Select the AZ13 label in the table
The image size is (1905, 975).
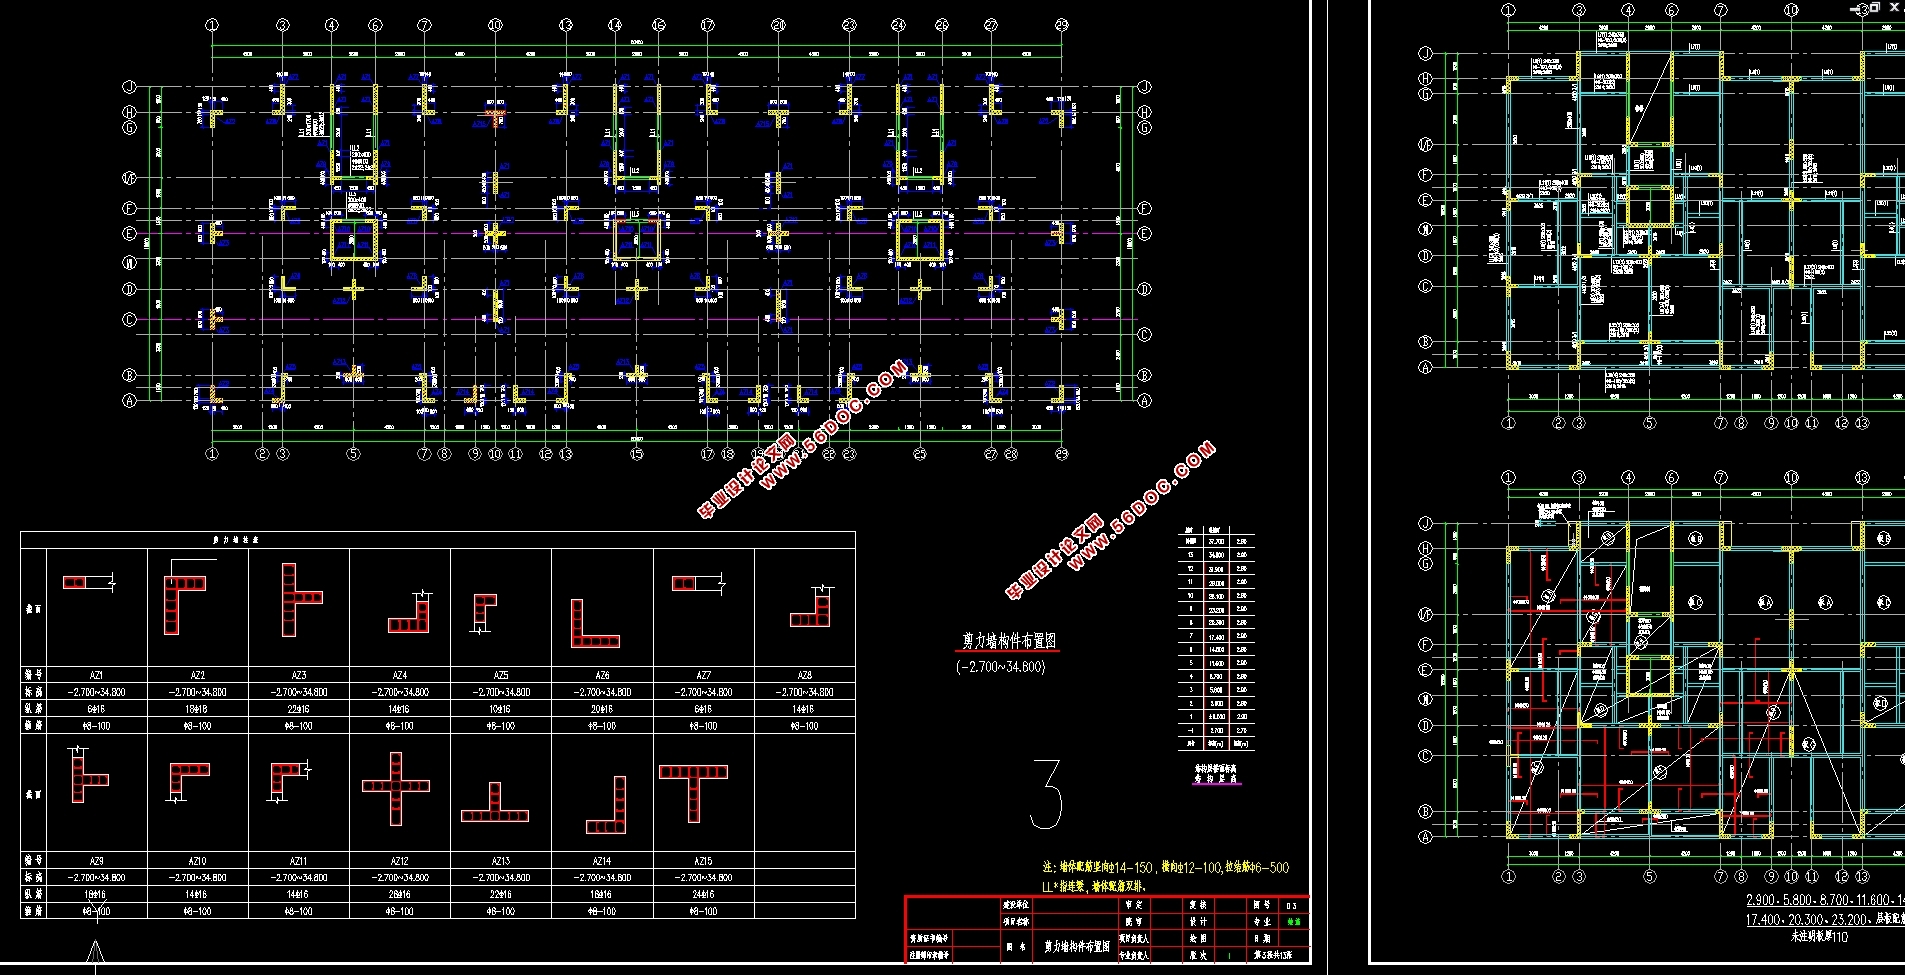[501, 861]
